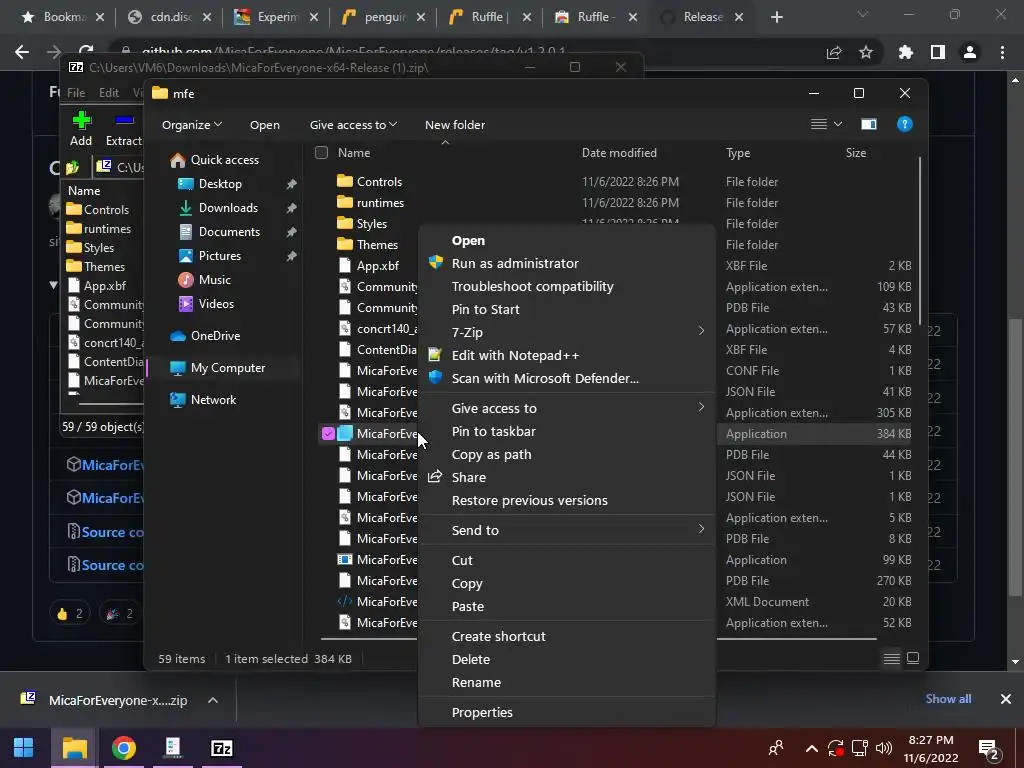Open the 7-Zip Add button
The image size is (1024, 768).
pos(81,129)
